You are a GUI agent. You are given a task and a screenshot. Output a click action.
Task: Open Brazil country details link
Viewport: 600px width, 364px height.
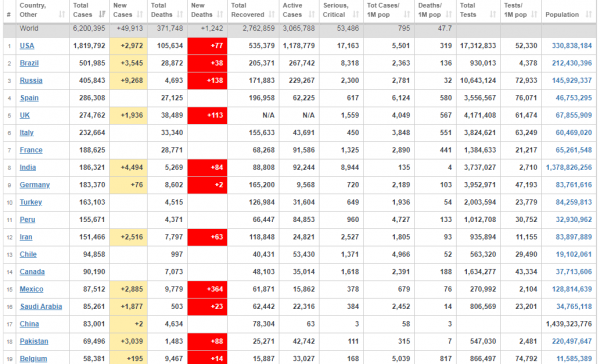[29, 63]
